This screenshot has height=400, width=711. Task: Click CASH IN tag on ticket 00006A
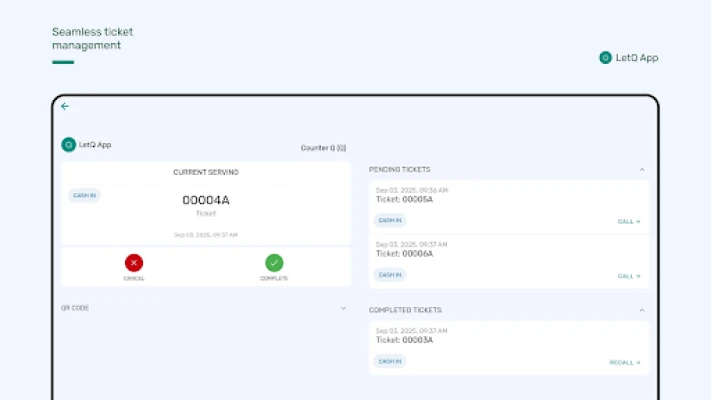pyautogui.click(x=390, y=274)
